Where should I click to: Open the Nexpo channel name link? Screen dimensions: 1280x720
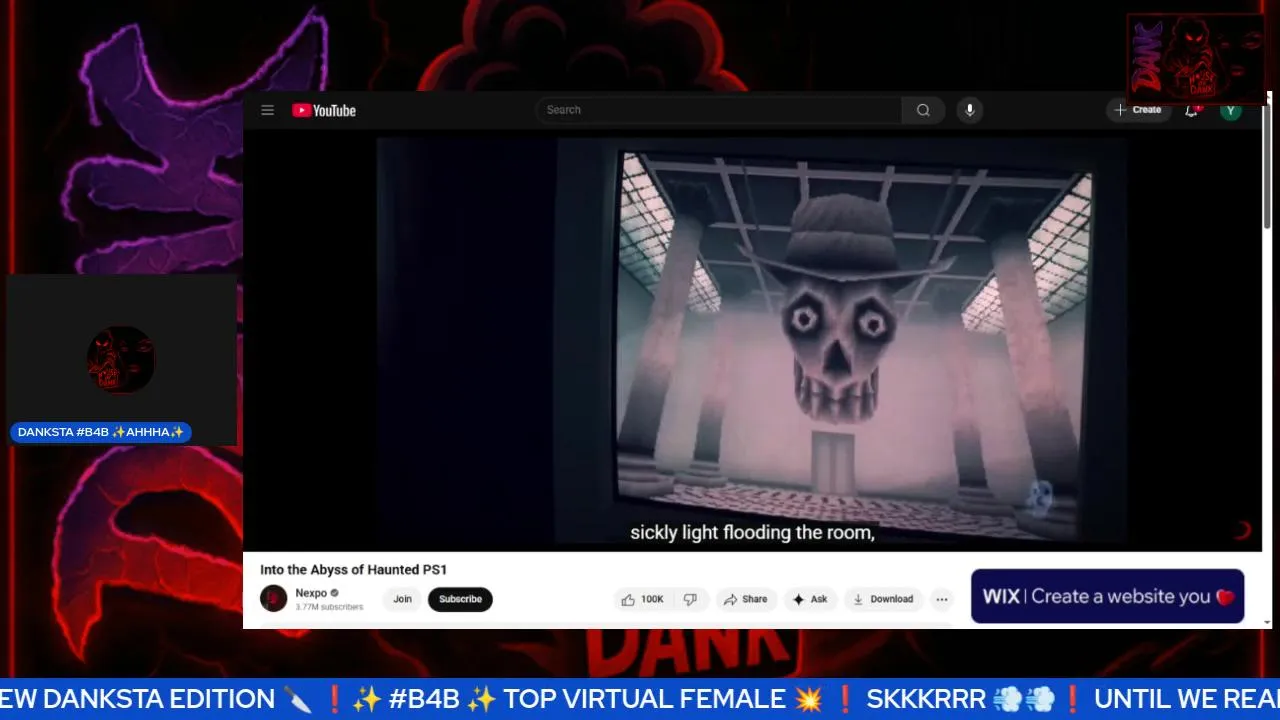[x=311, y=593]
